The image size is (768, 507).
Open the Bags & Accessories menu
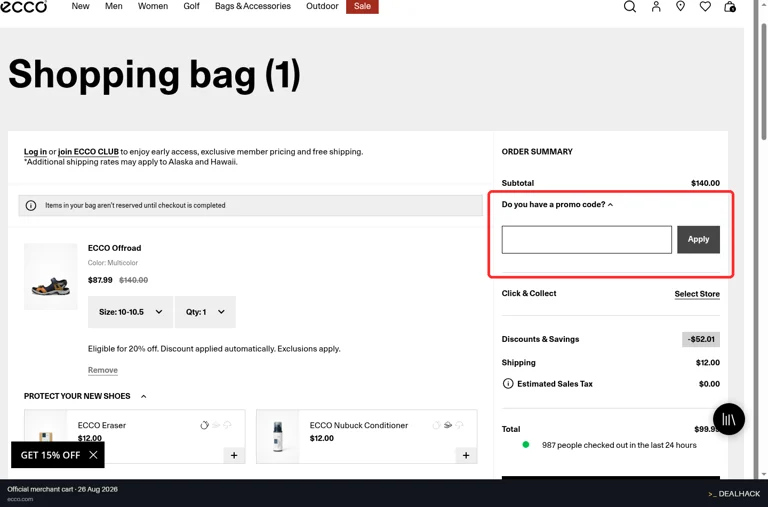pos(253,6)
